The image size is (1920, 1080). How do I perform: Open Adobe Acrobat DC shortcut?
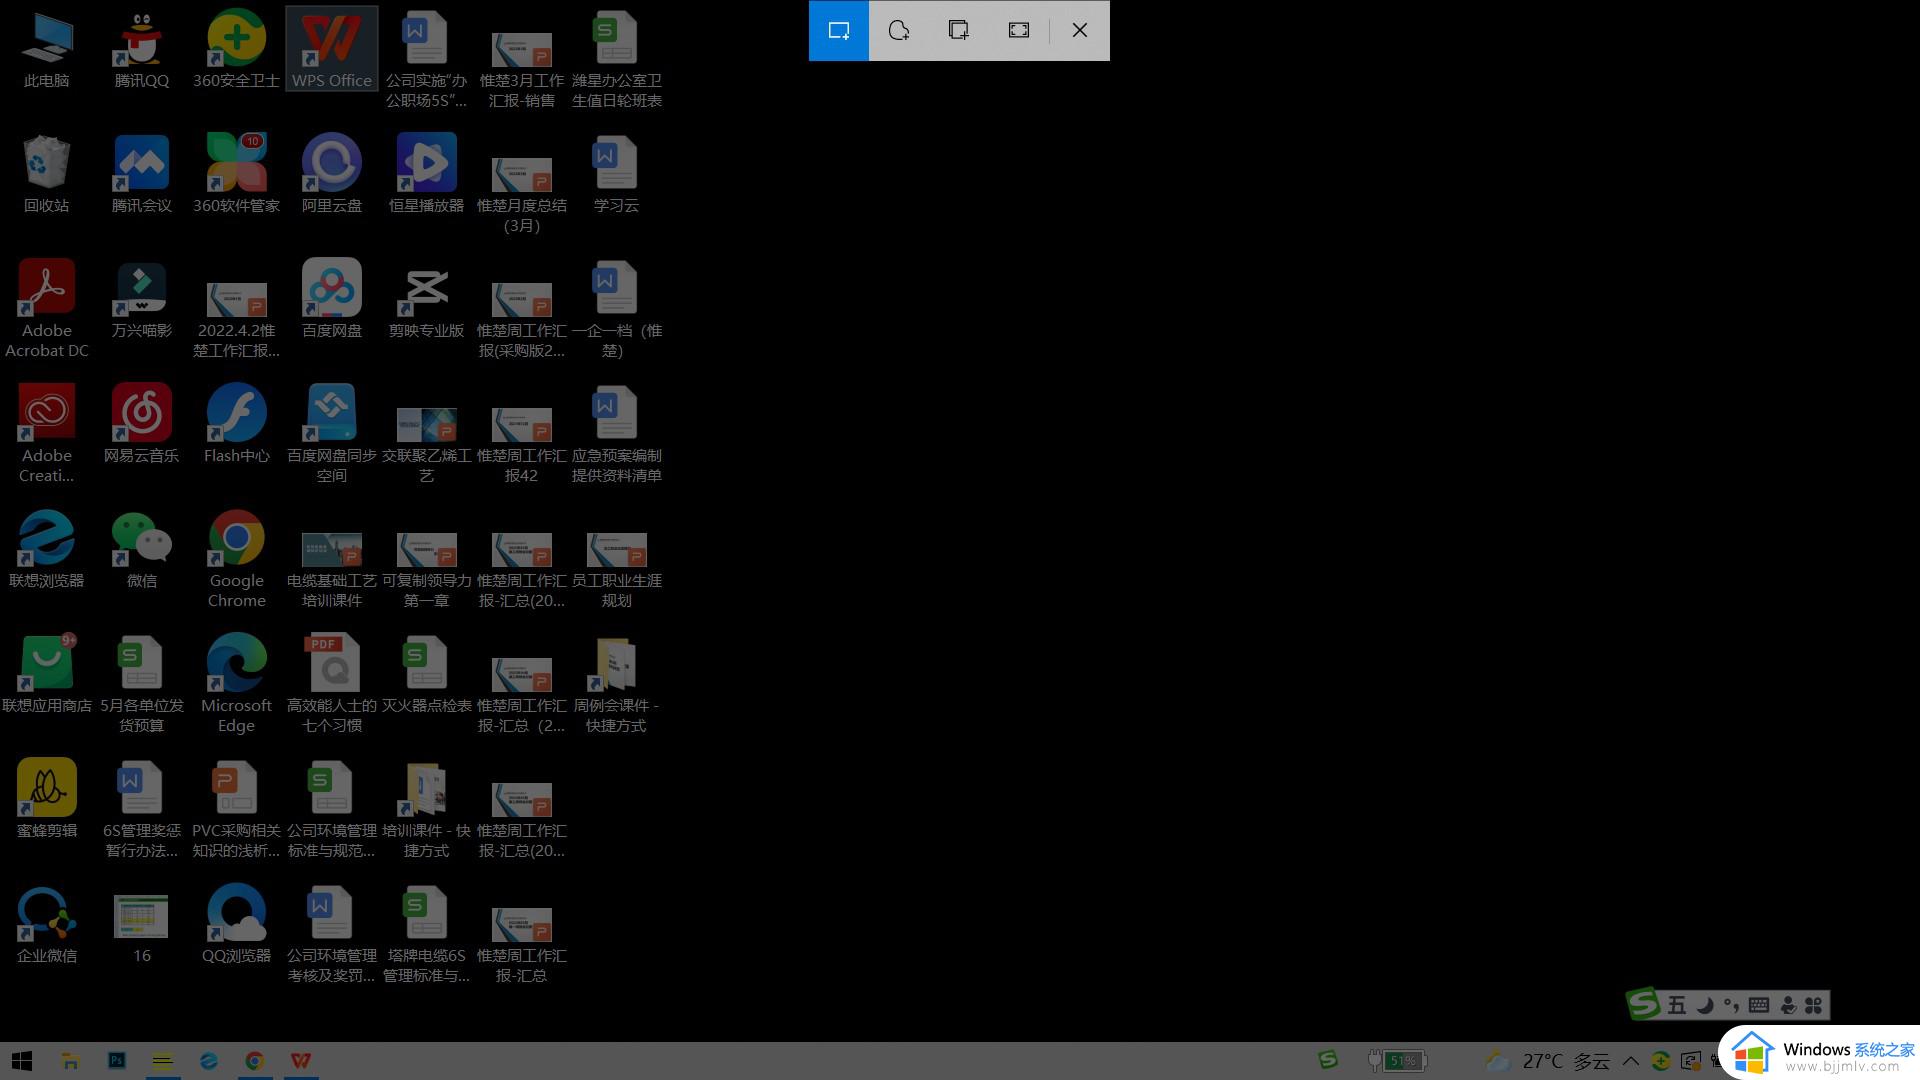click(47, 309)
